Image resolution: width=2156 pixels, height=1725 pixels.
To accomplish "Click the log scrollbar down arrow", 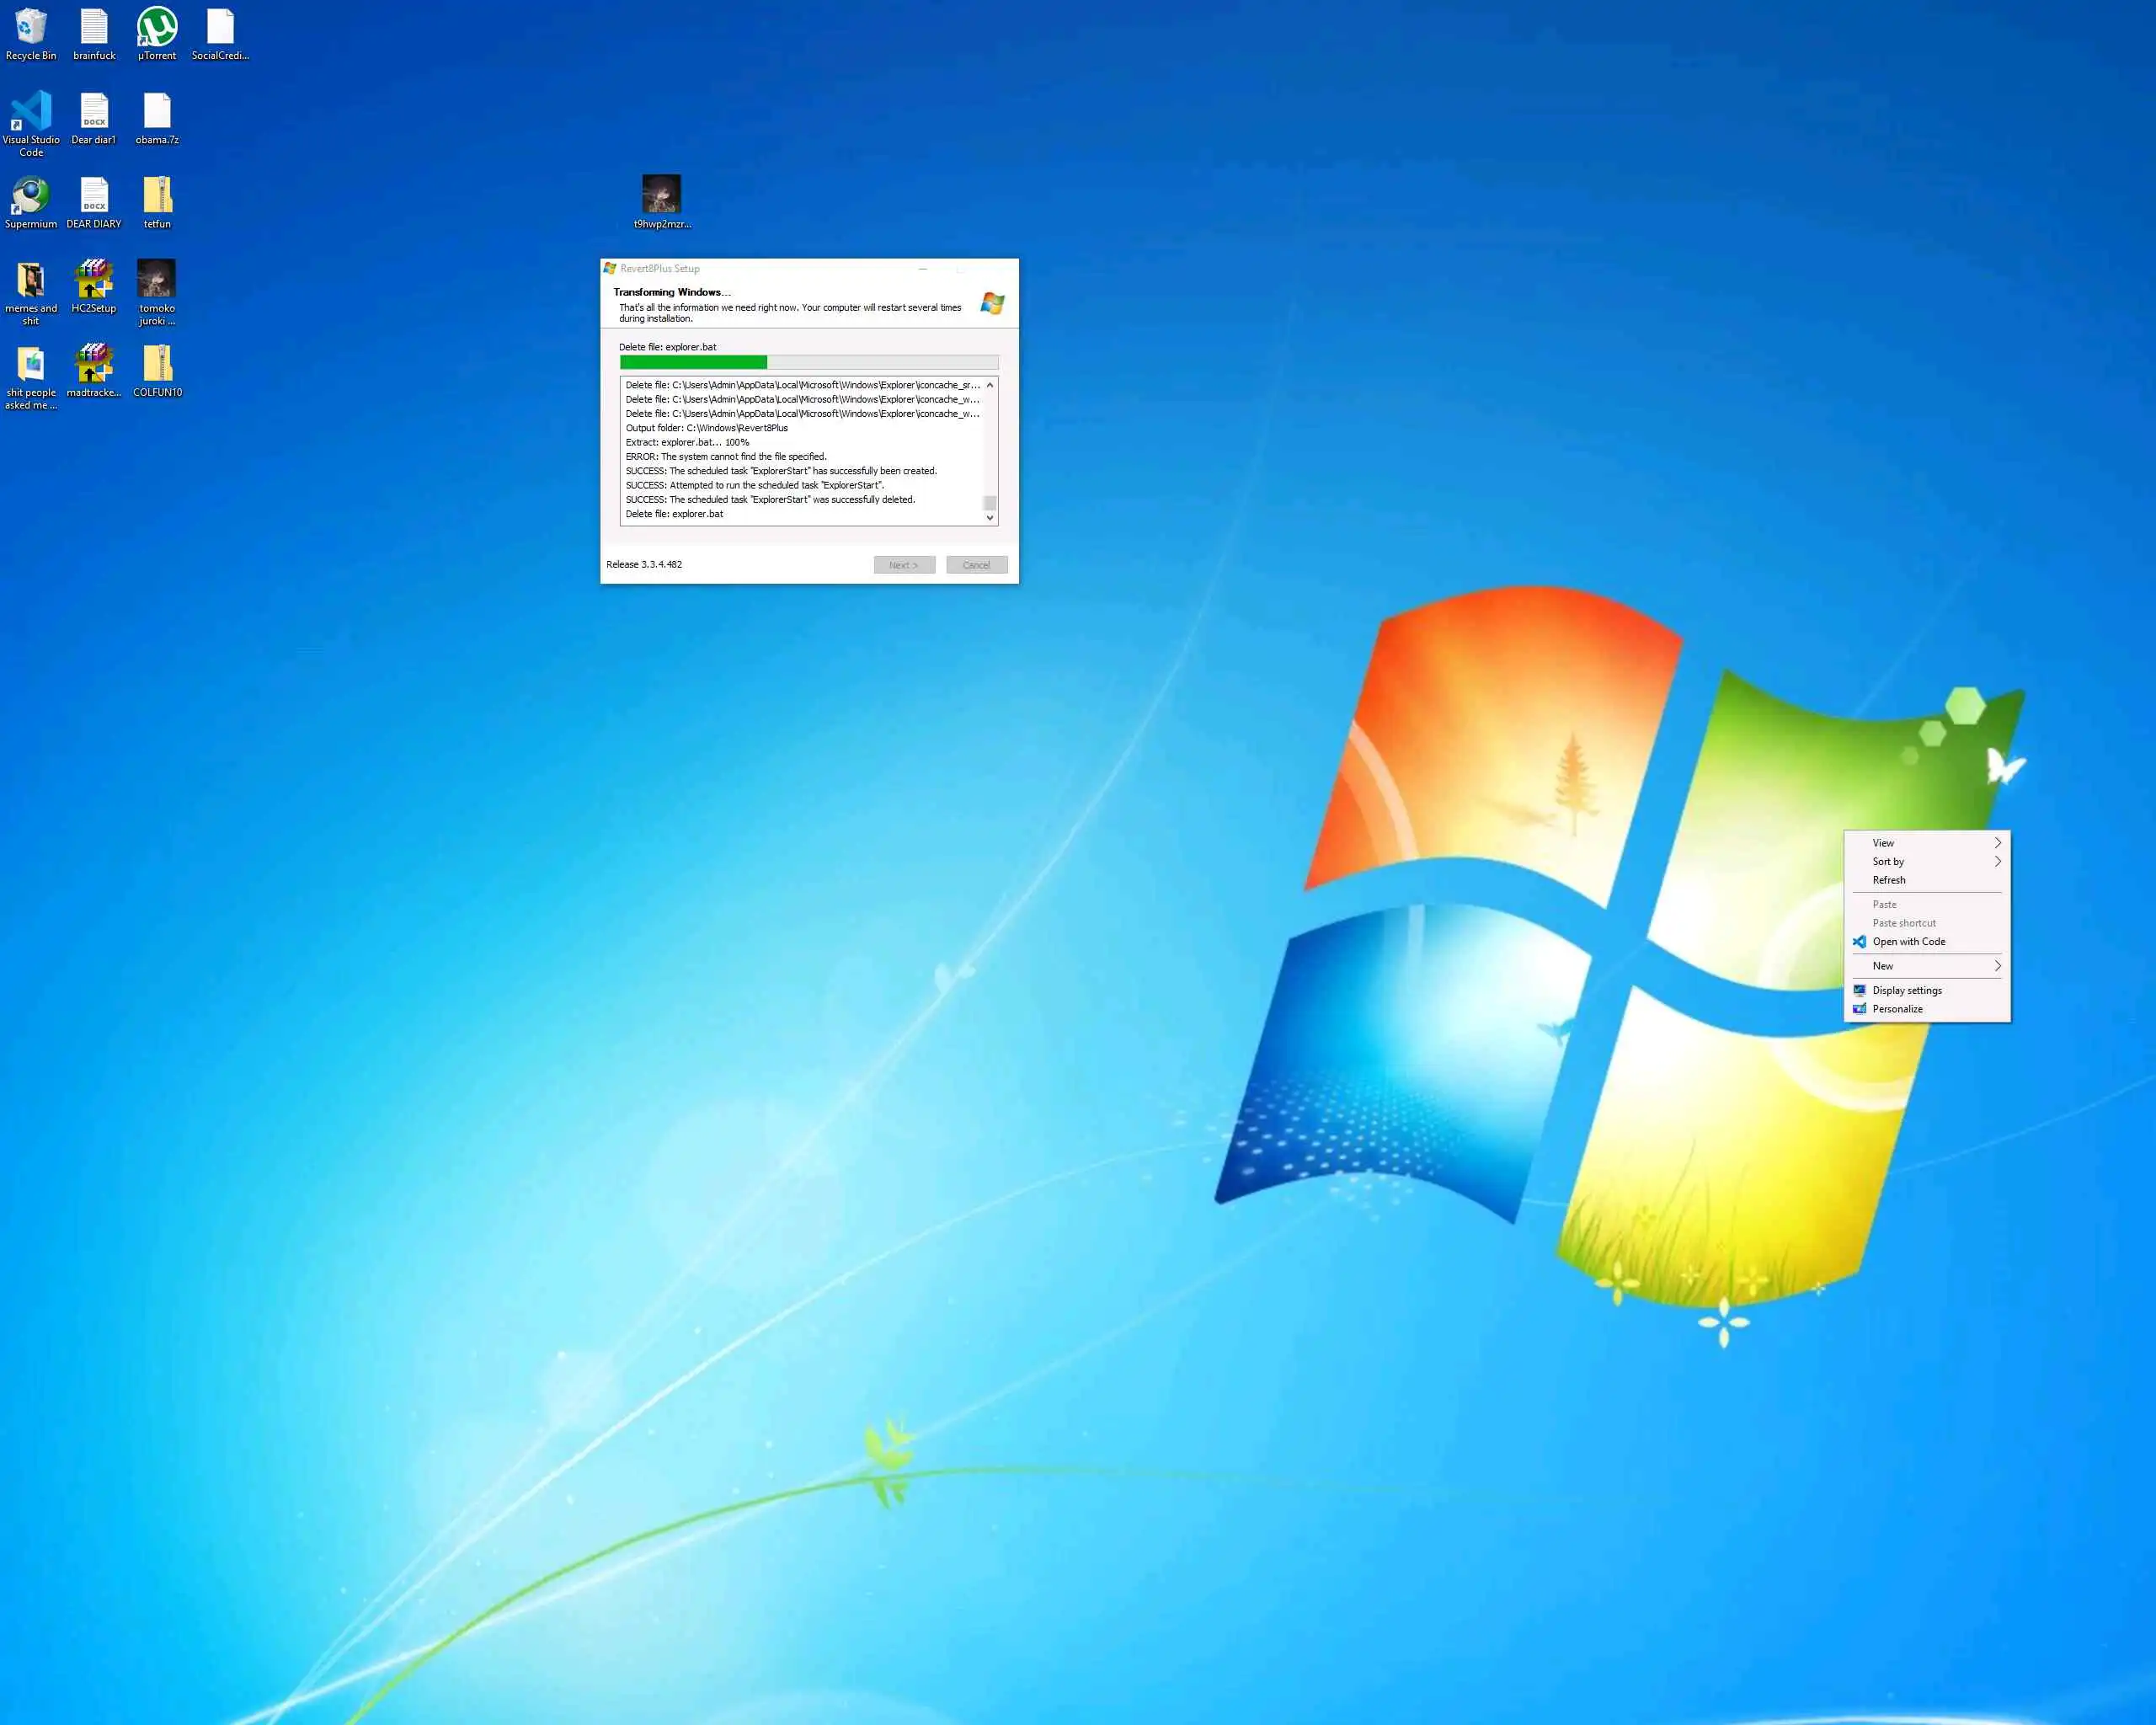I will [x=990, y=518].
